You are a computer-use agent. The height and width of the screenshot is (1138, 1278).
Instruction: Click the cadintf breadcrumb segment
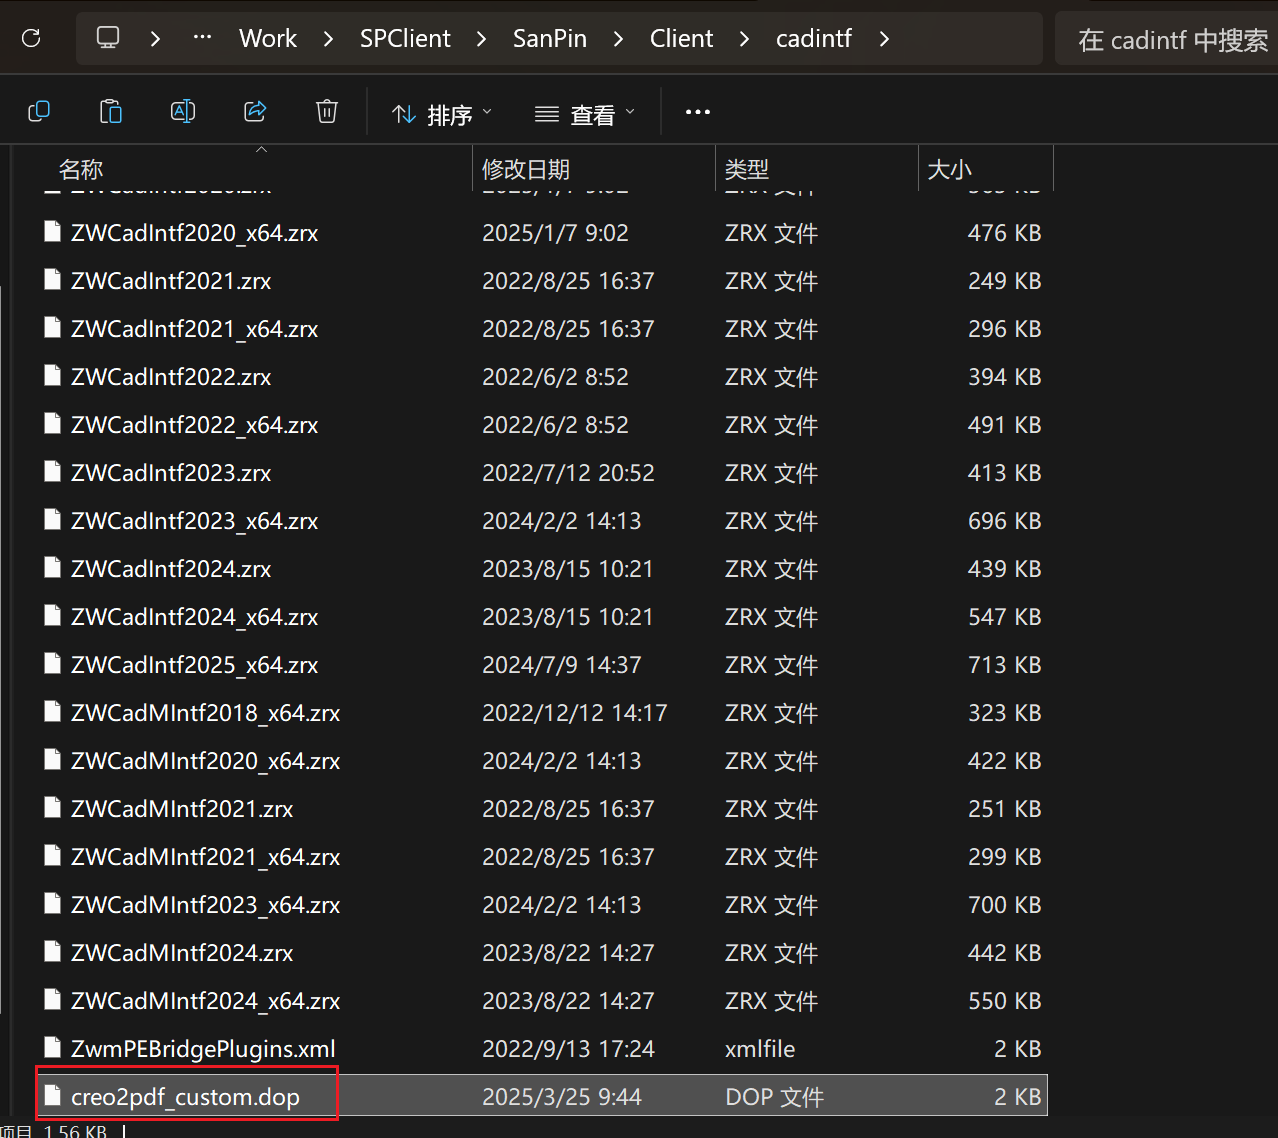(x=814, y=38)
